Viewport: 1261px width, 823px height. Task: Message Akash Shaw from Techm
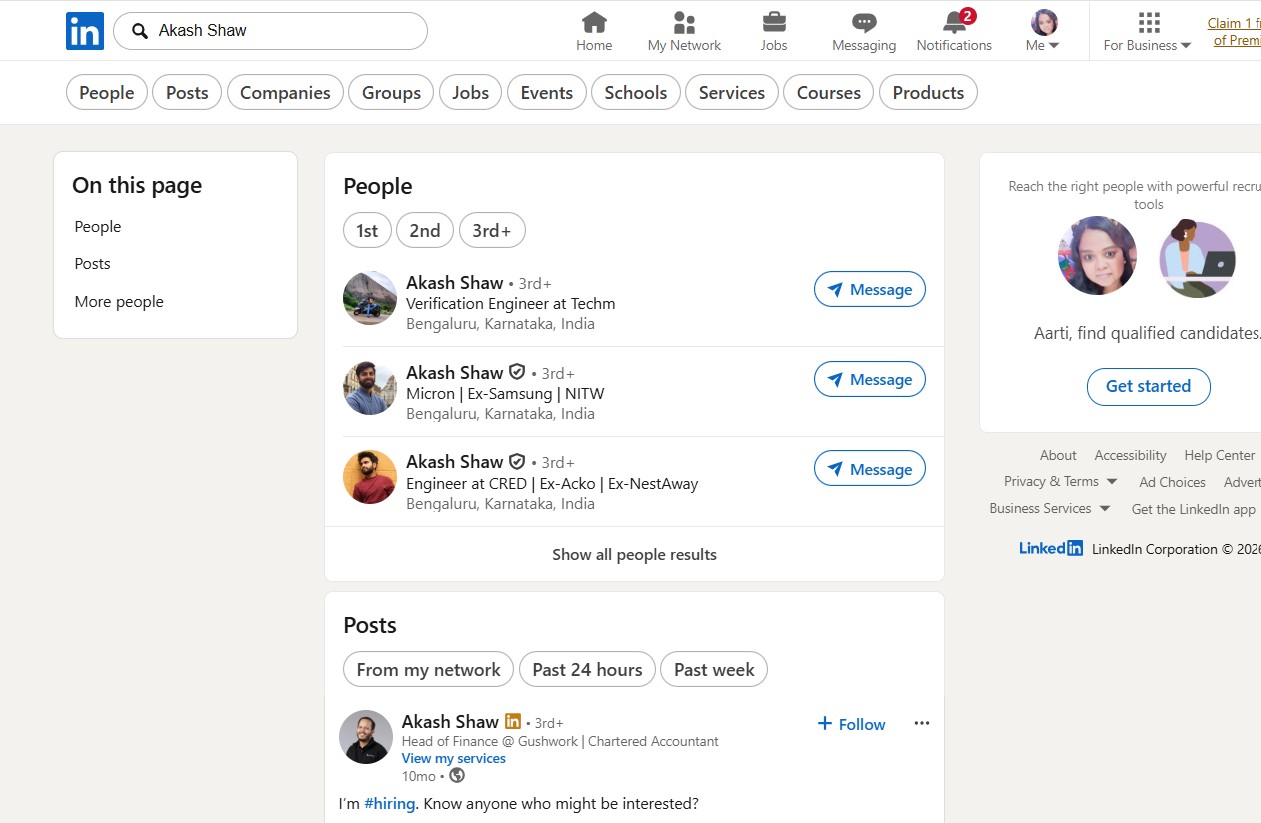869,290
